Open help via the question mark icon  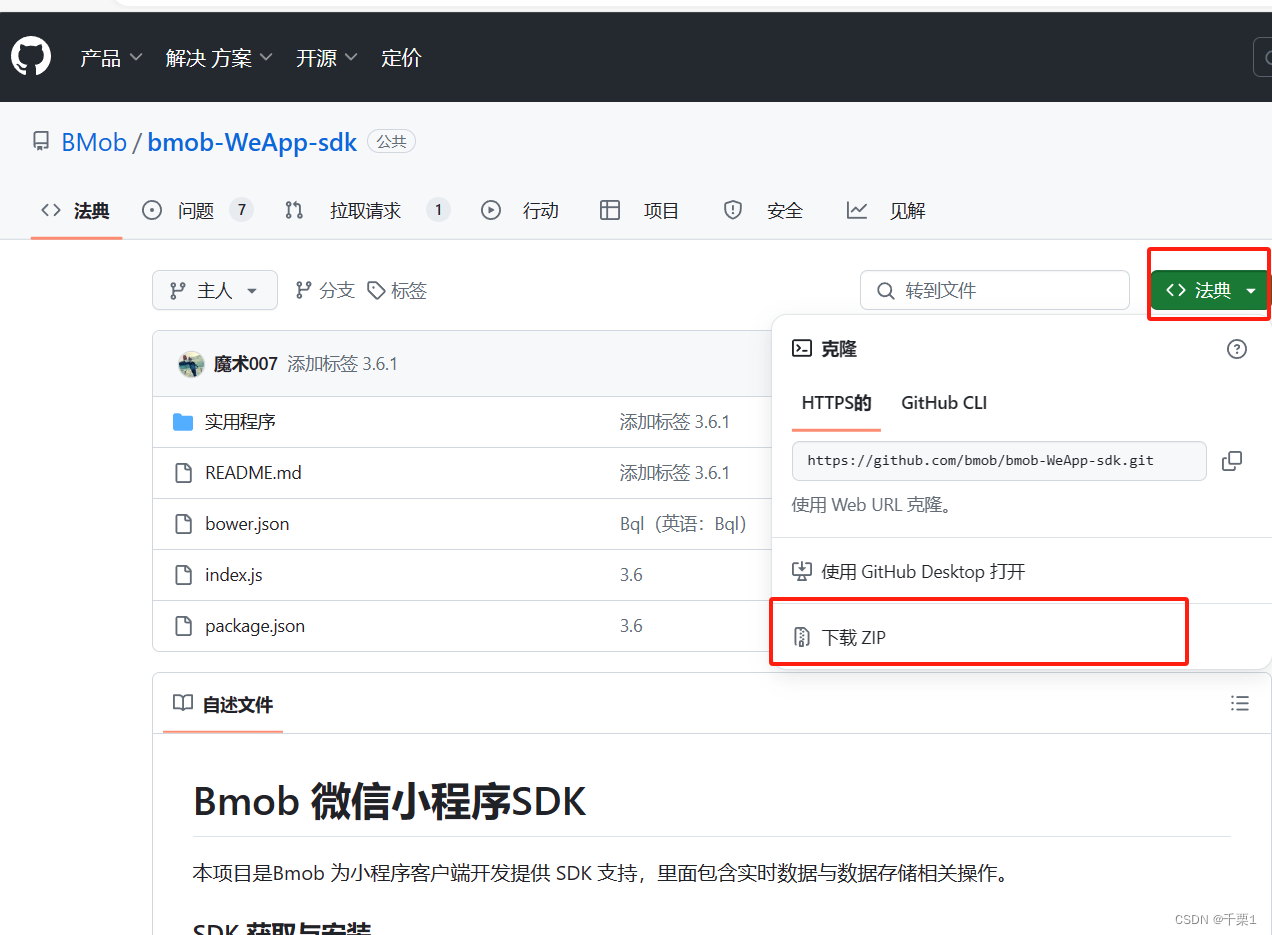(1236, 348)
